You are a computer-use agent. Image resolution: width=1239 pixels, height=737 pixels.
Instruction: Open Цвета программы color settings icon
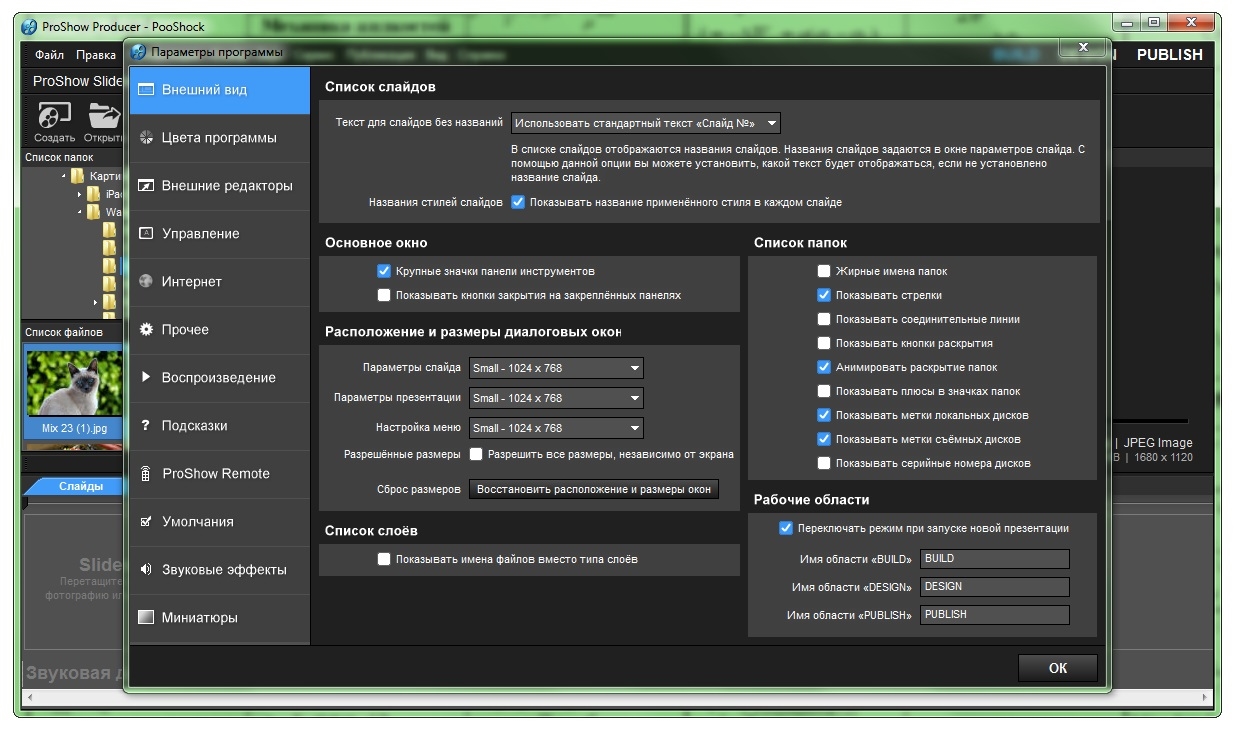point(146,138)
